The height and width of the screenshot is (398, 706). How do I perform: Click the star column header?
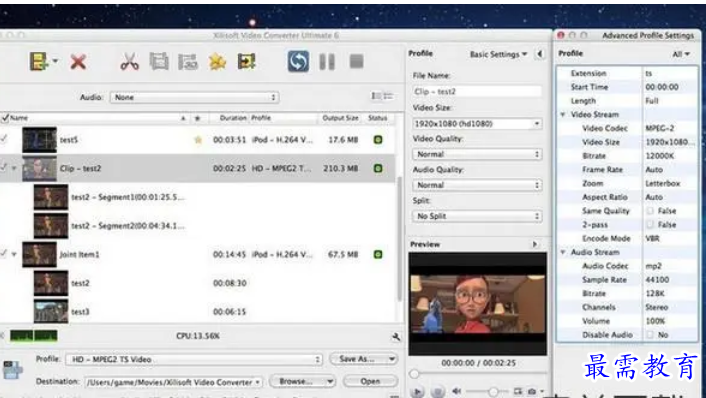[x=197, y=118]
